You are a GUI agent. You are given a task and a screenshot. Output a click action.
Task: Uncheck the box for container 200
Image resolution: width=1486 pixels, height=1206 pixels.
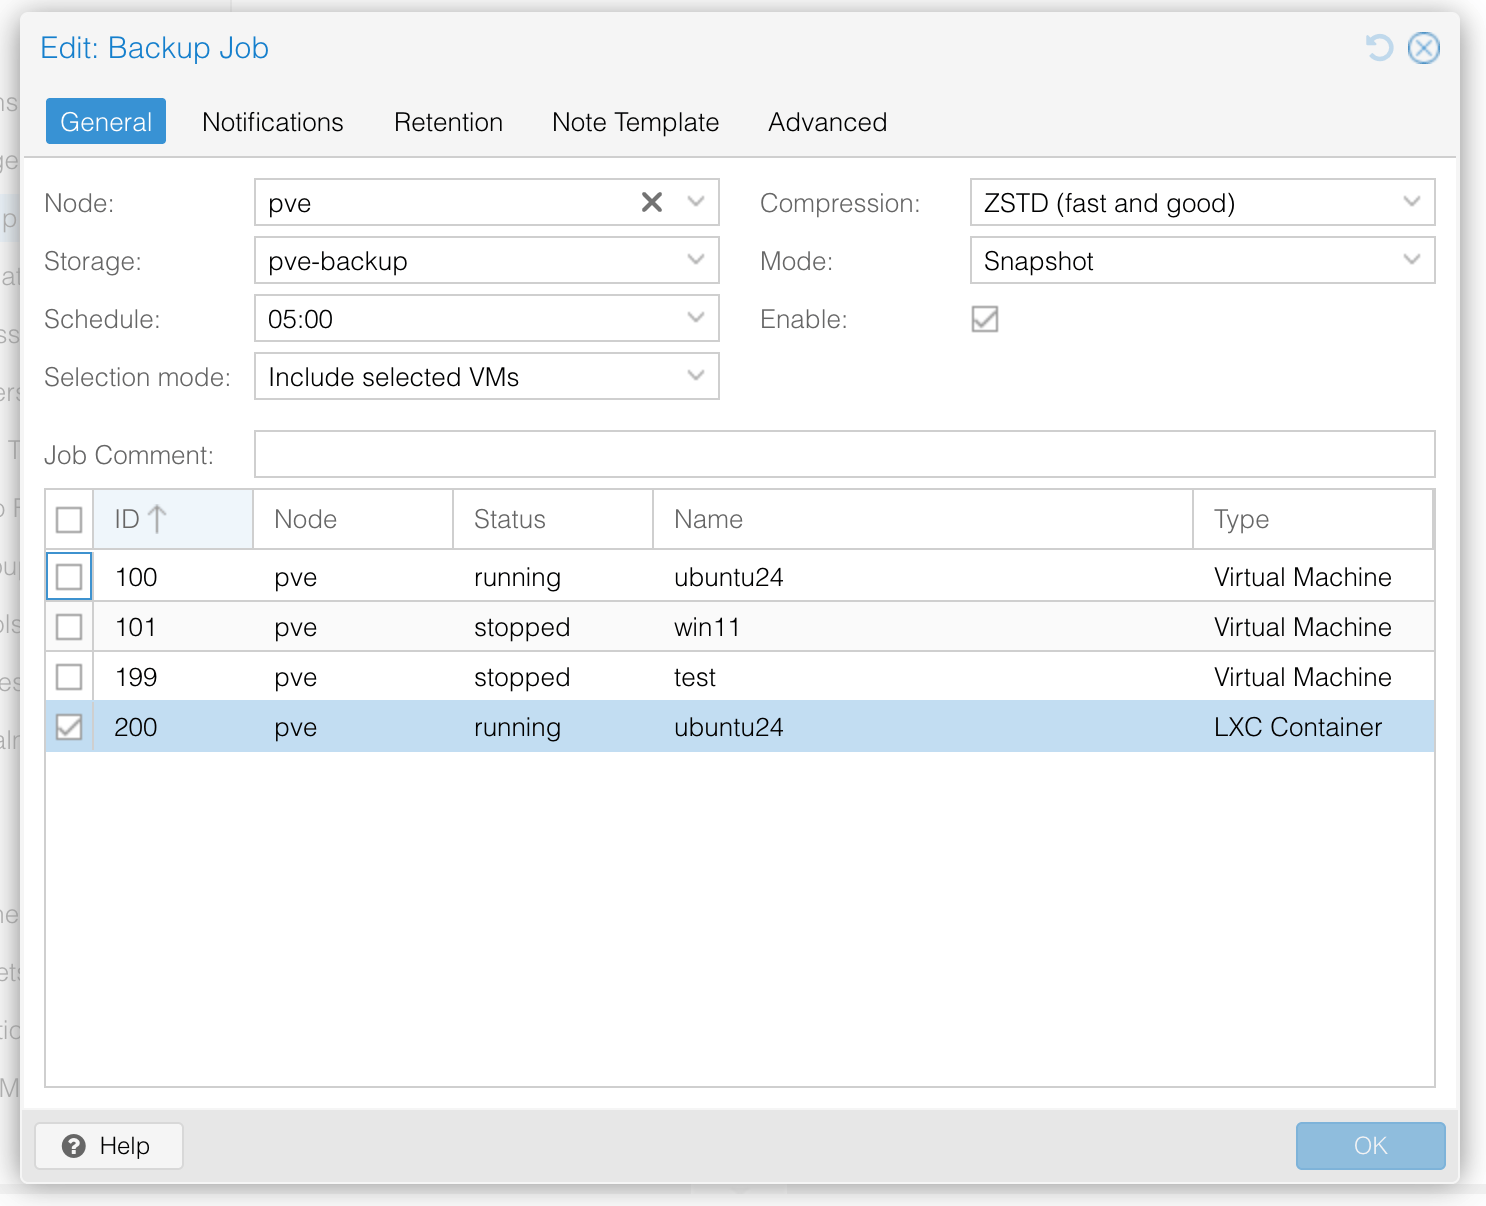click(69, 727)
